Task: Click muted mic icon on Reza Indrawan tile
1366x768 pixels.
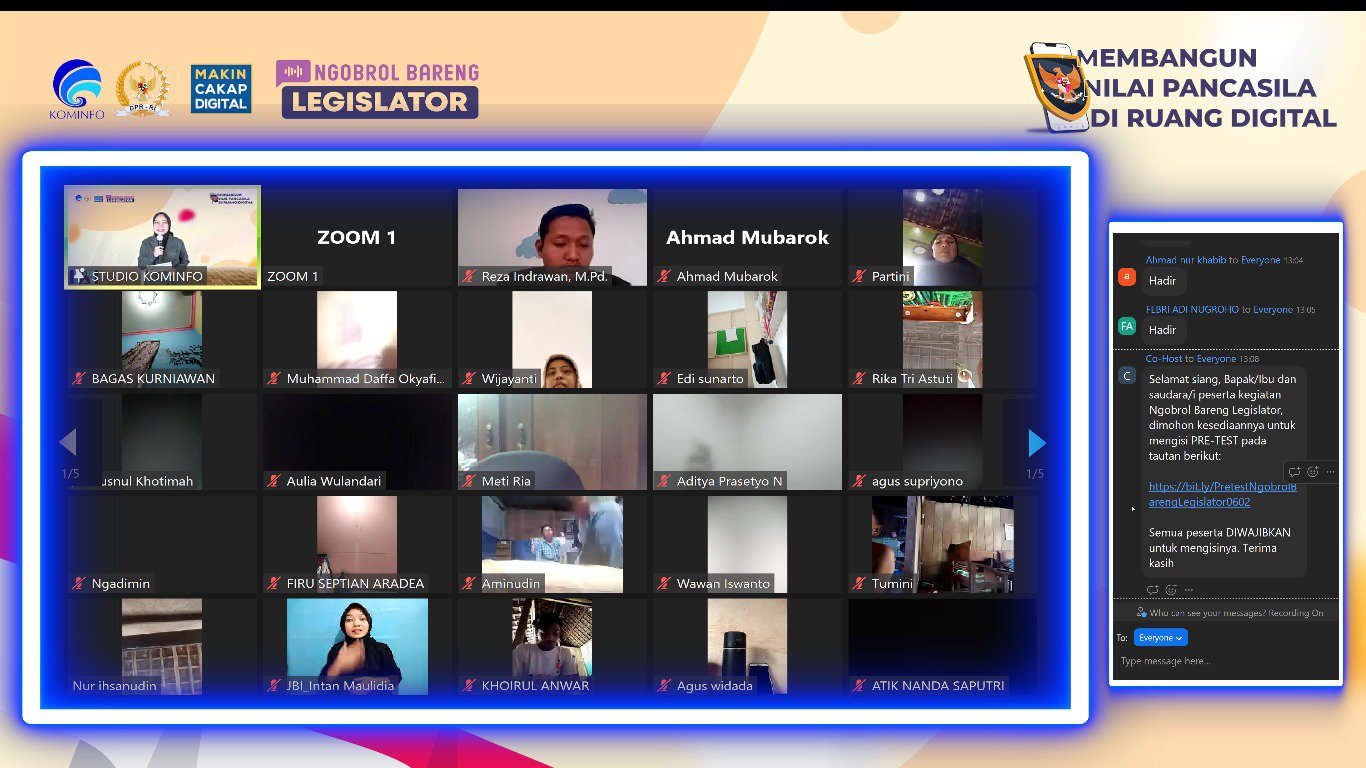Action: tap(468, 276)
